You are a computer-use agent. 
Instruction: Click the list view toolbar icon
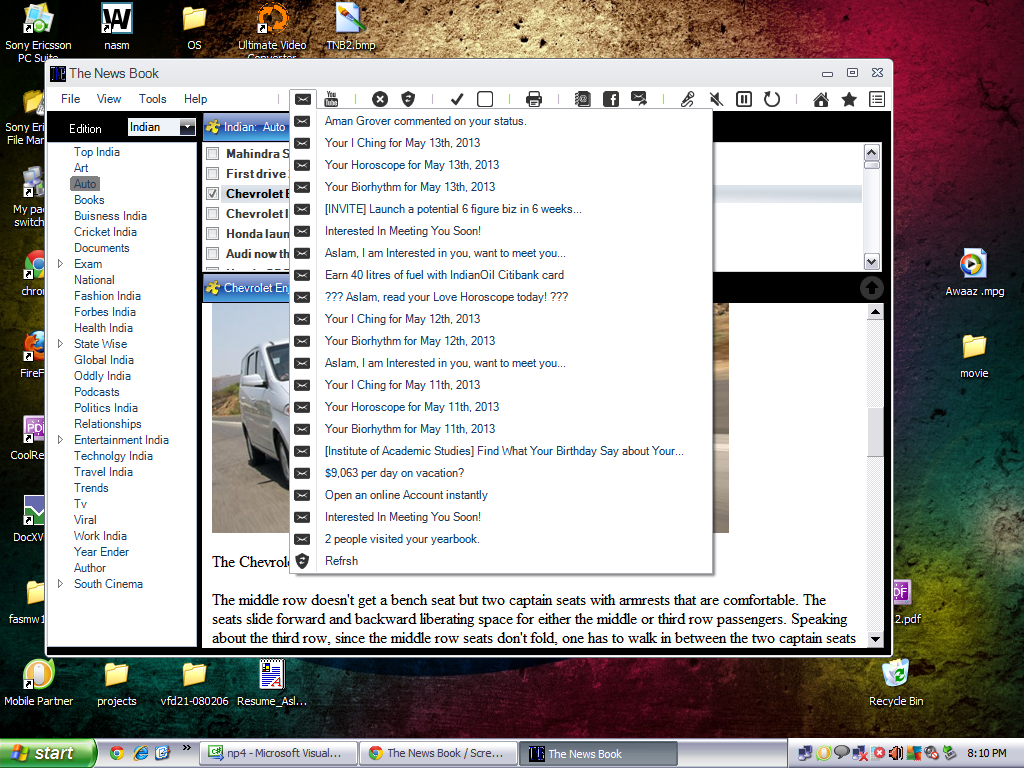point(877,99)
